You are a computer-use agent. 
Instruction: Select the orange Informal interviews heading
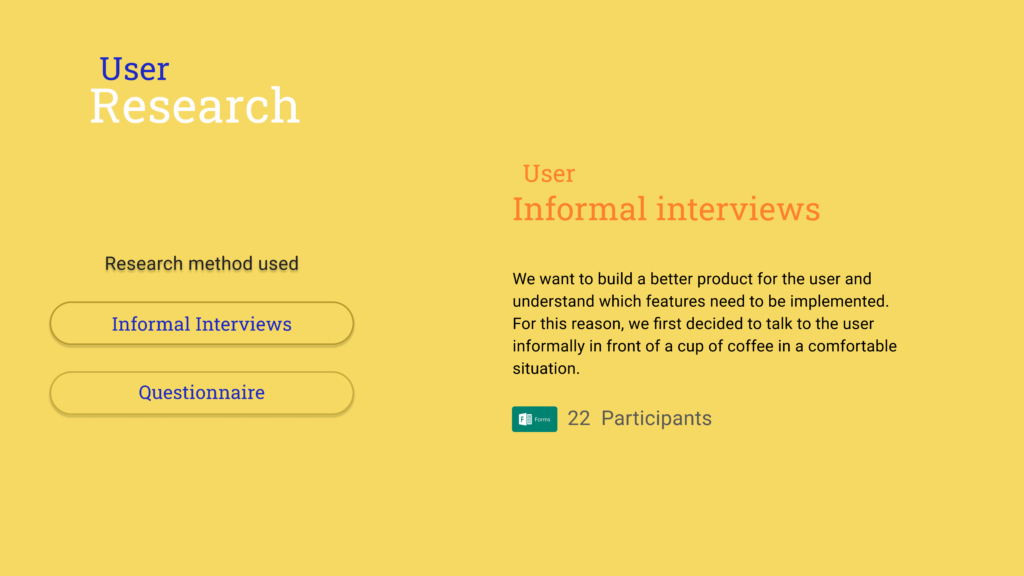[666, 209]
